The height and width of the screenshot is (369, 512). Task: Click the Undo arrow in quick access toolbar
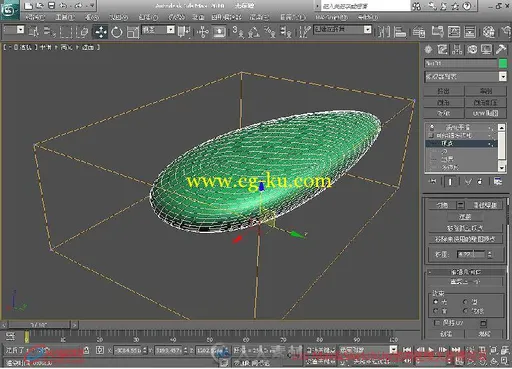click(63, 6)
